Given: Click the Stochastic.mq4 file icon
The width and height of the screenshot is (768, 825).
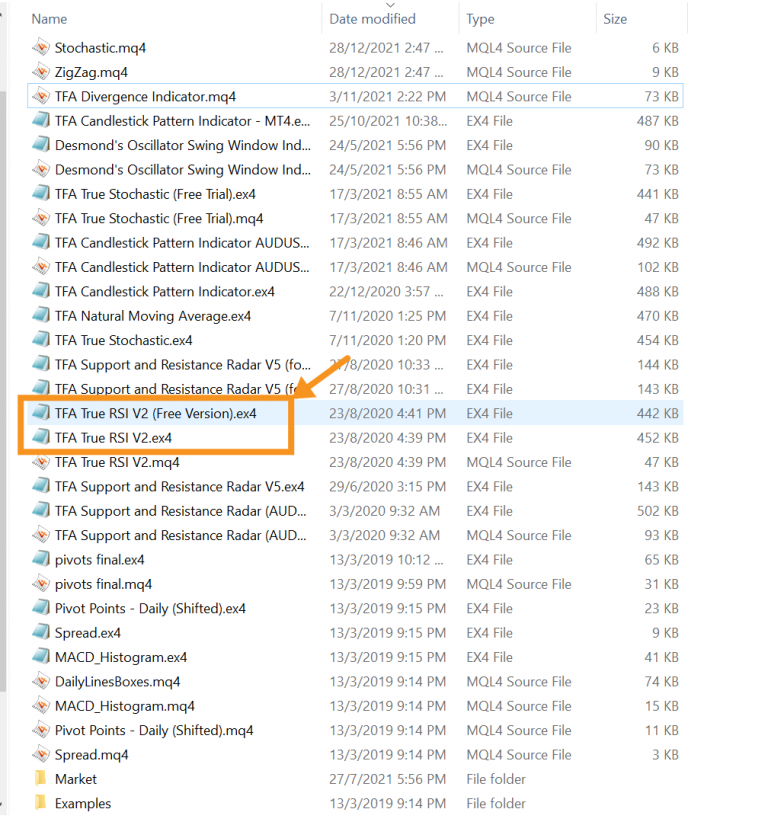Looking at the screenshot, I should (41, 48).
